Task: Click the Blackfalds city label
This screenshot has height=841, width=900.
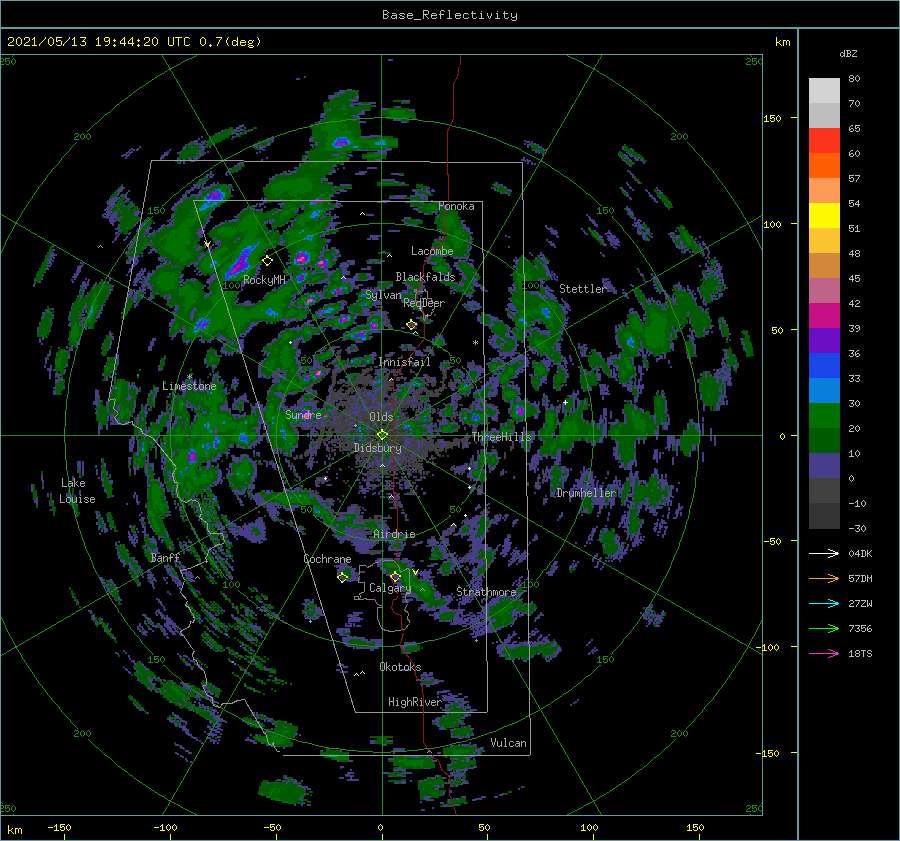Action: (x=425, y=277)
